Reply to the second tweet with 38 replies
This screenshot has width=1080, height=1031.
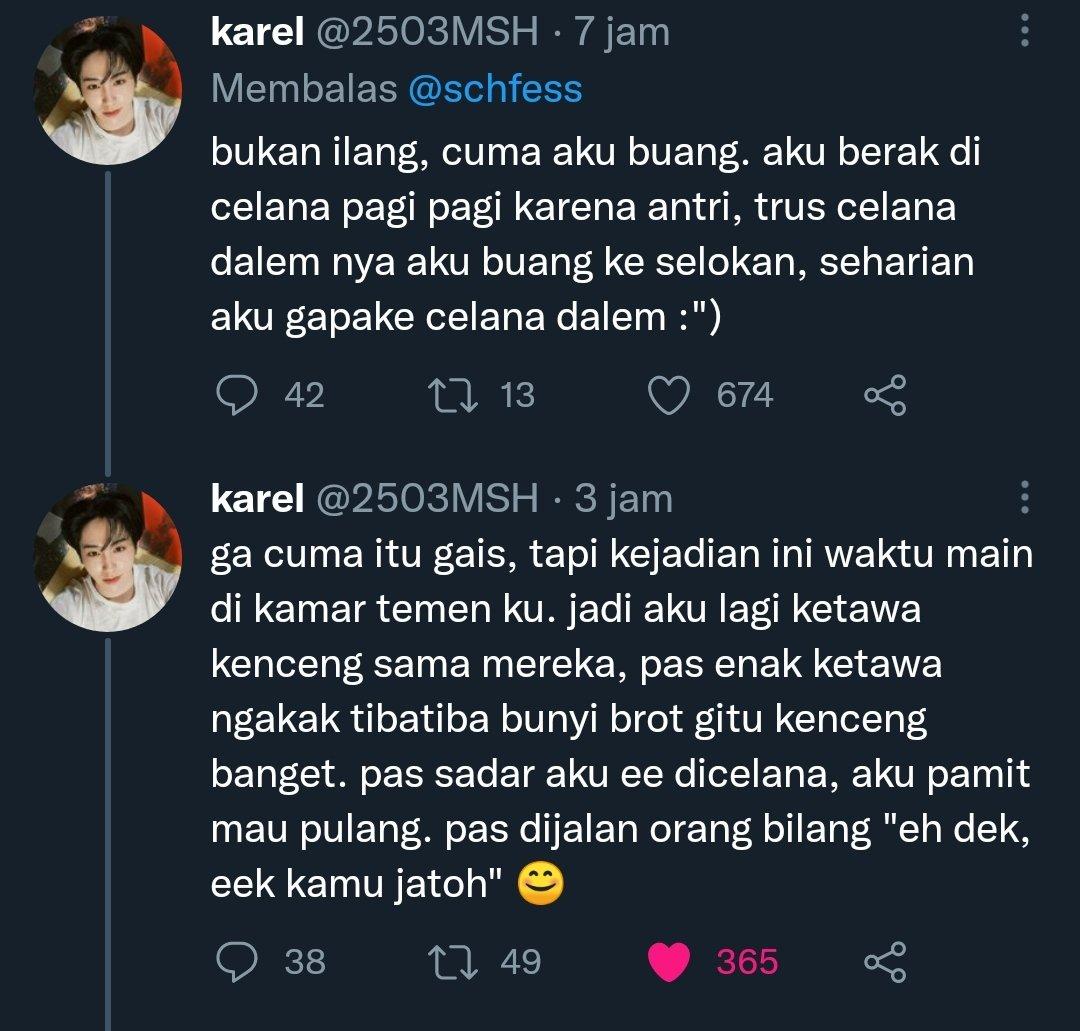(x=237, y=961)
